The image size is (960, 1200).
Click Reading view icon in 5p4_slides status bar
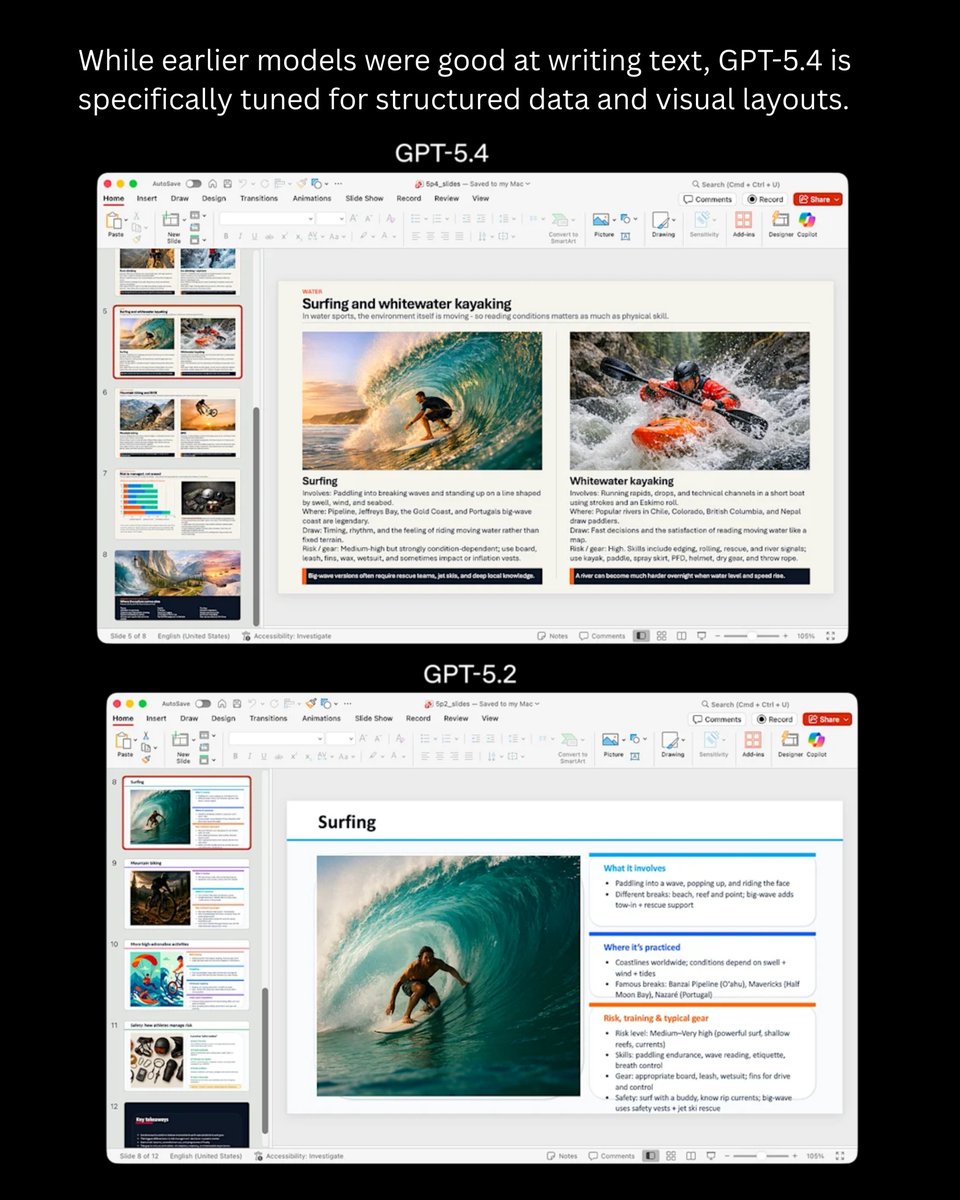coord(681,636)
